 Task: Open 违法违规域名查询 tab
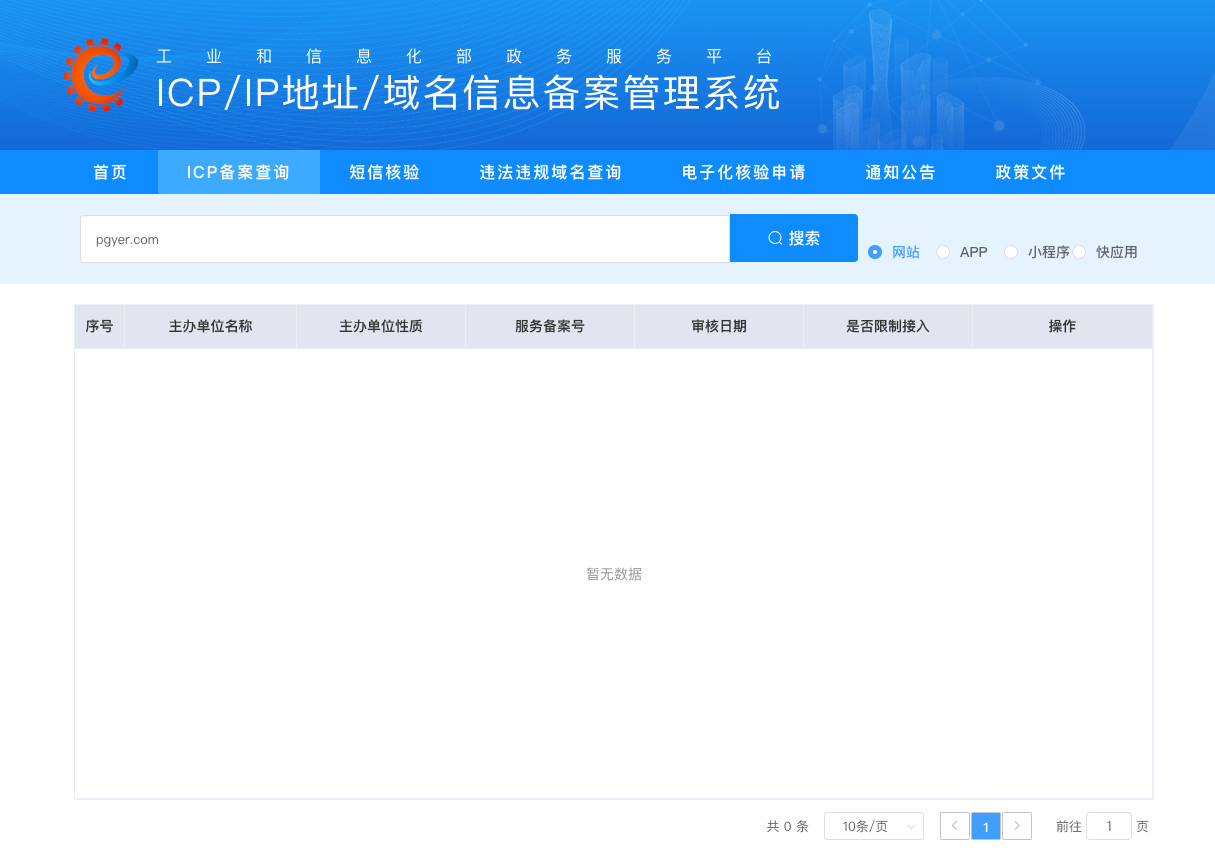[550, 172]
